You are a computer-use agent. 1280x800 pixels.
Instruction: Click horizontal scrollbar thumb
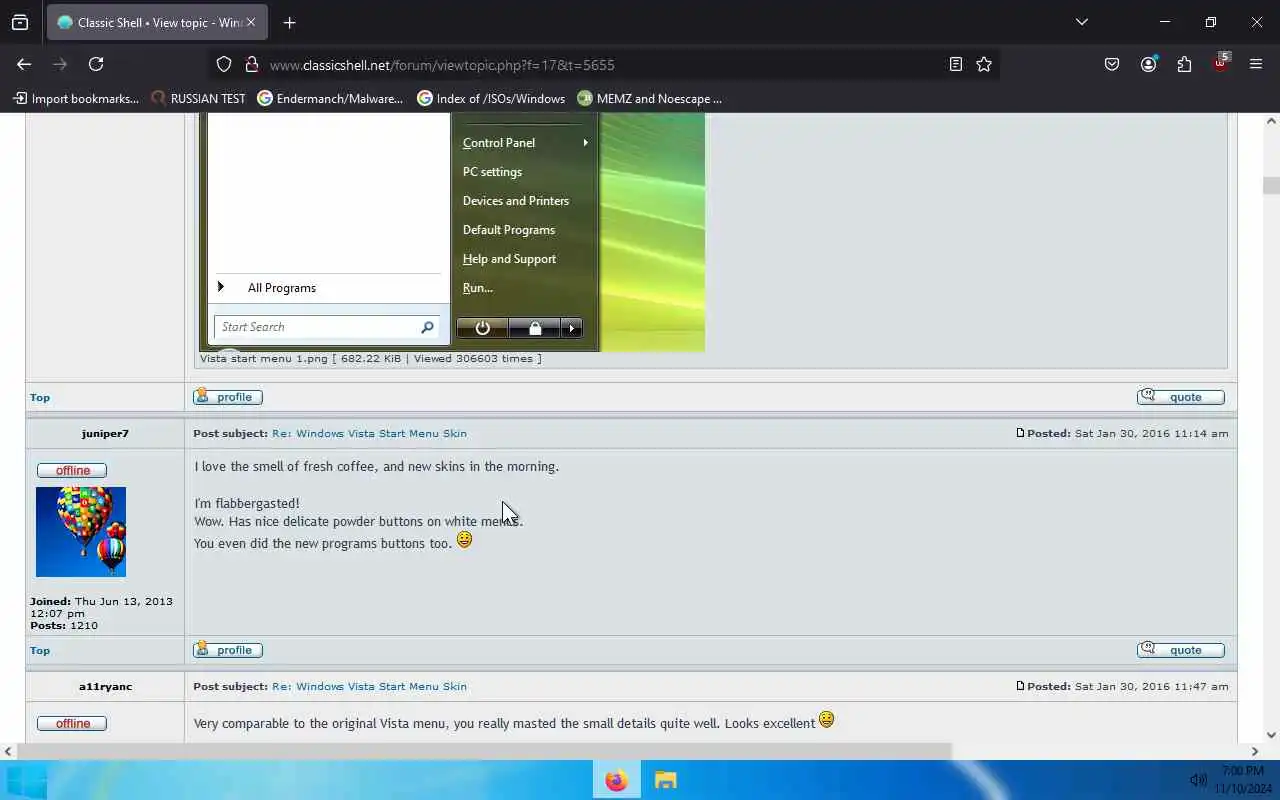click(483, 751)
